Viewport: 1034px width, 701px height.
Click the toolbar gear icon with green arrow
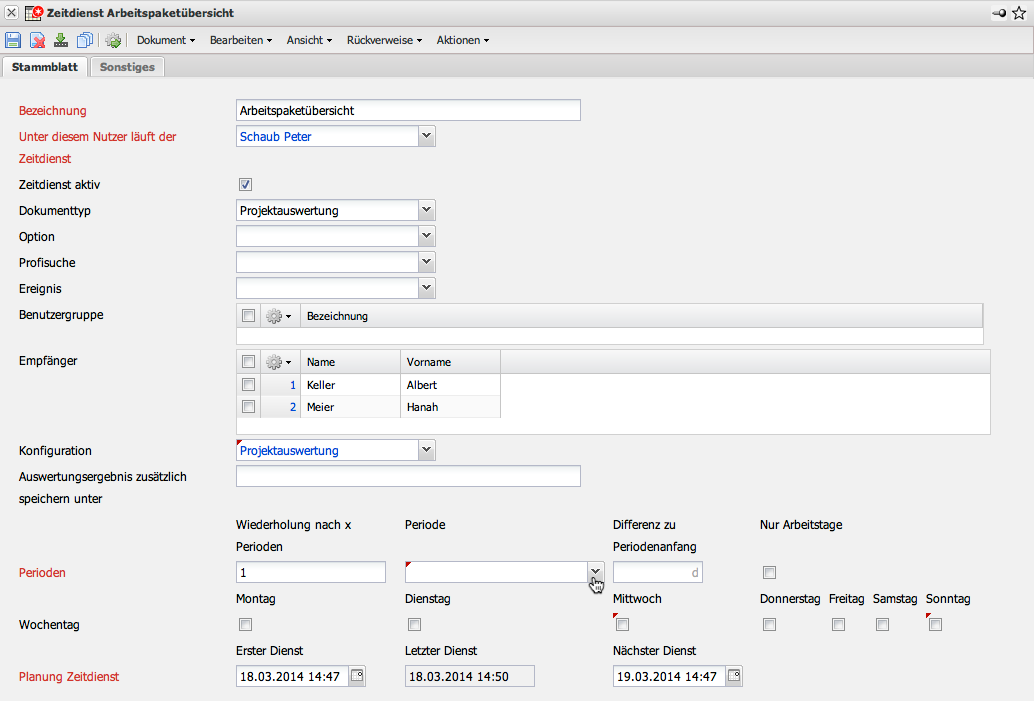coord(113,40)
